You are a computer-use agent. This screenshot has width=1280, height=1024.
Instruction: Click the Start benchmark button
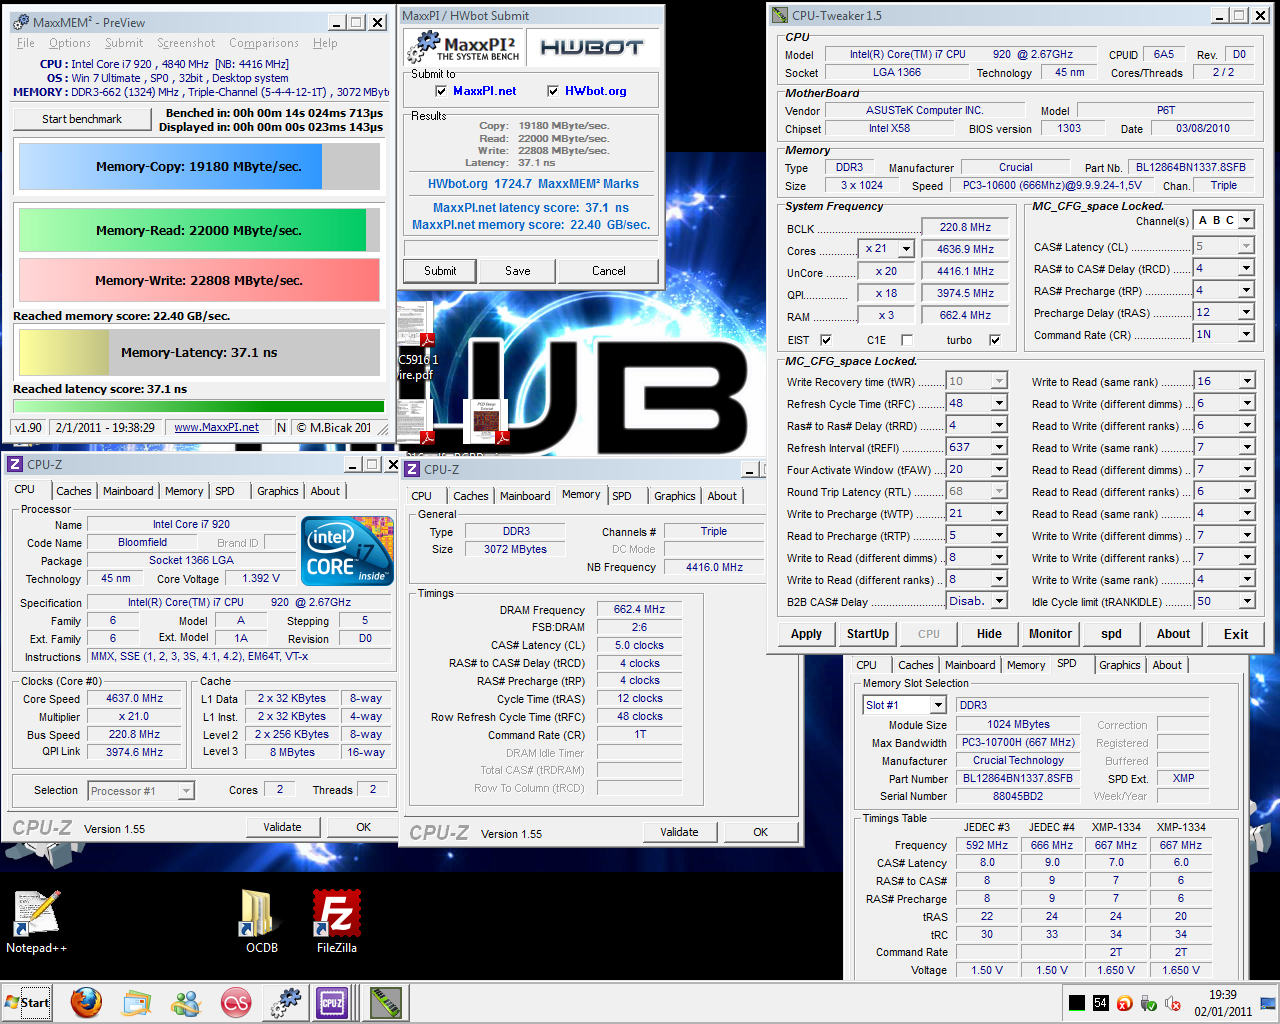click(82, 119)
